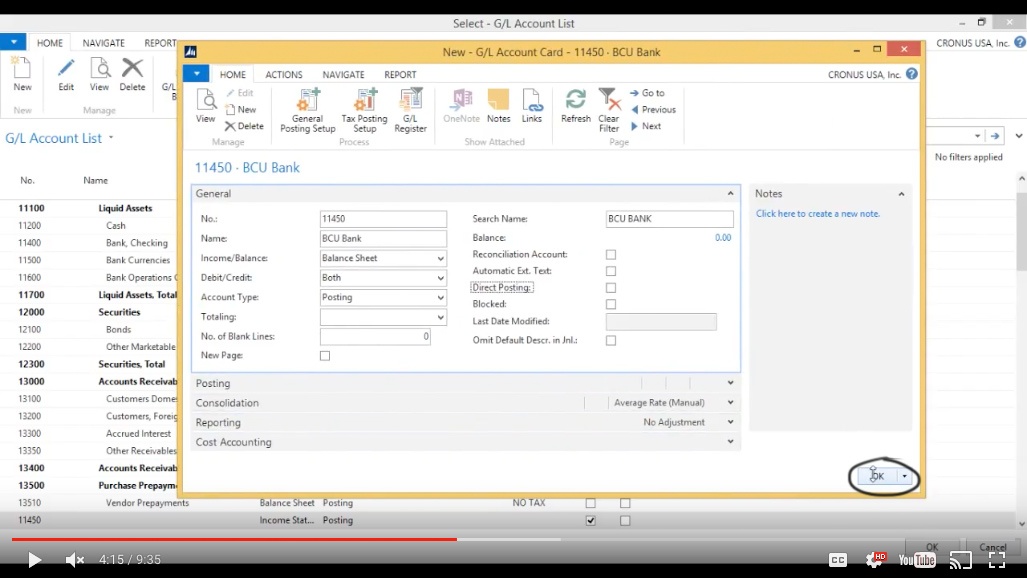Screen dimensions: 1027x578
Task: Switch to the card's HOME tab
Action: (x=233, y=75)
